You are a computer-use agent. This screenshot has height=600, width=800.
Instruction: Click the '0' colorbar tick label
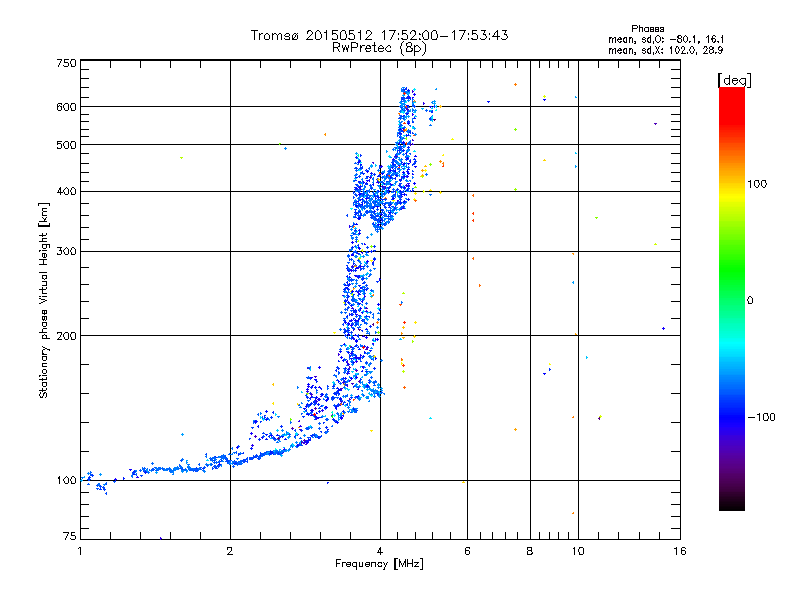(x=750, y=301)
